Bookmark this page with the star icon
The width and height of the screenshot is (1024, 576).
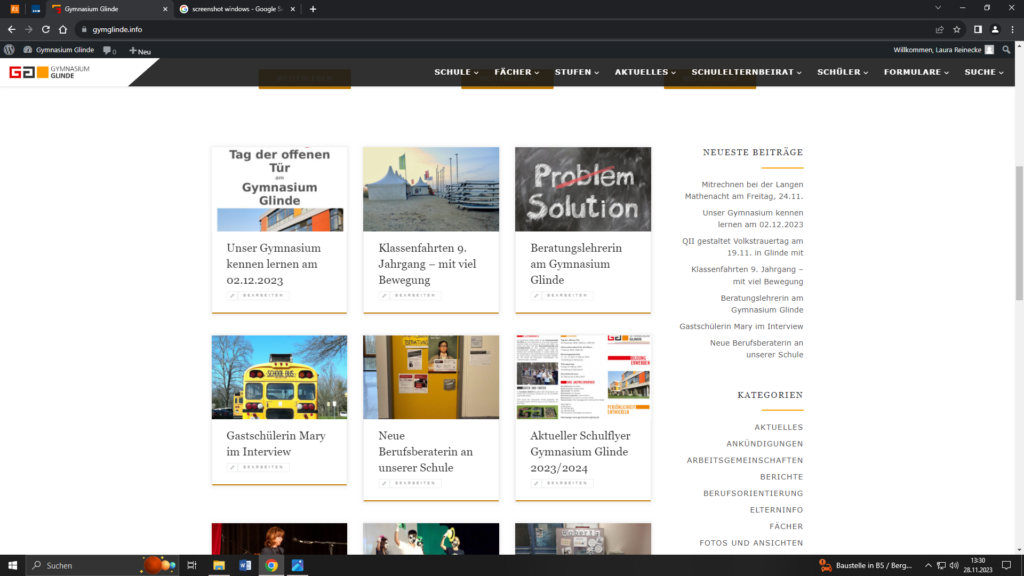(x=957, y=29)
